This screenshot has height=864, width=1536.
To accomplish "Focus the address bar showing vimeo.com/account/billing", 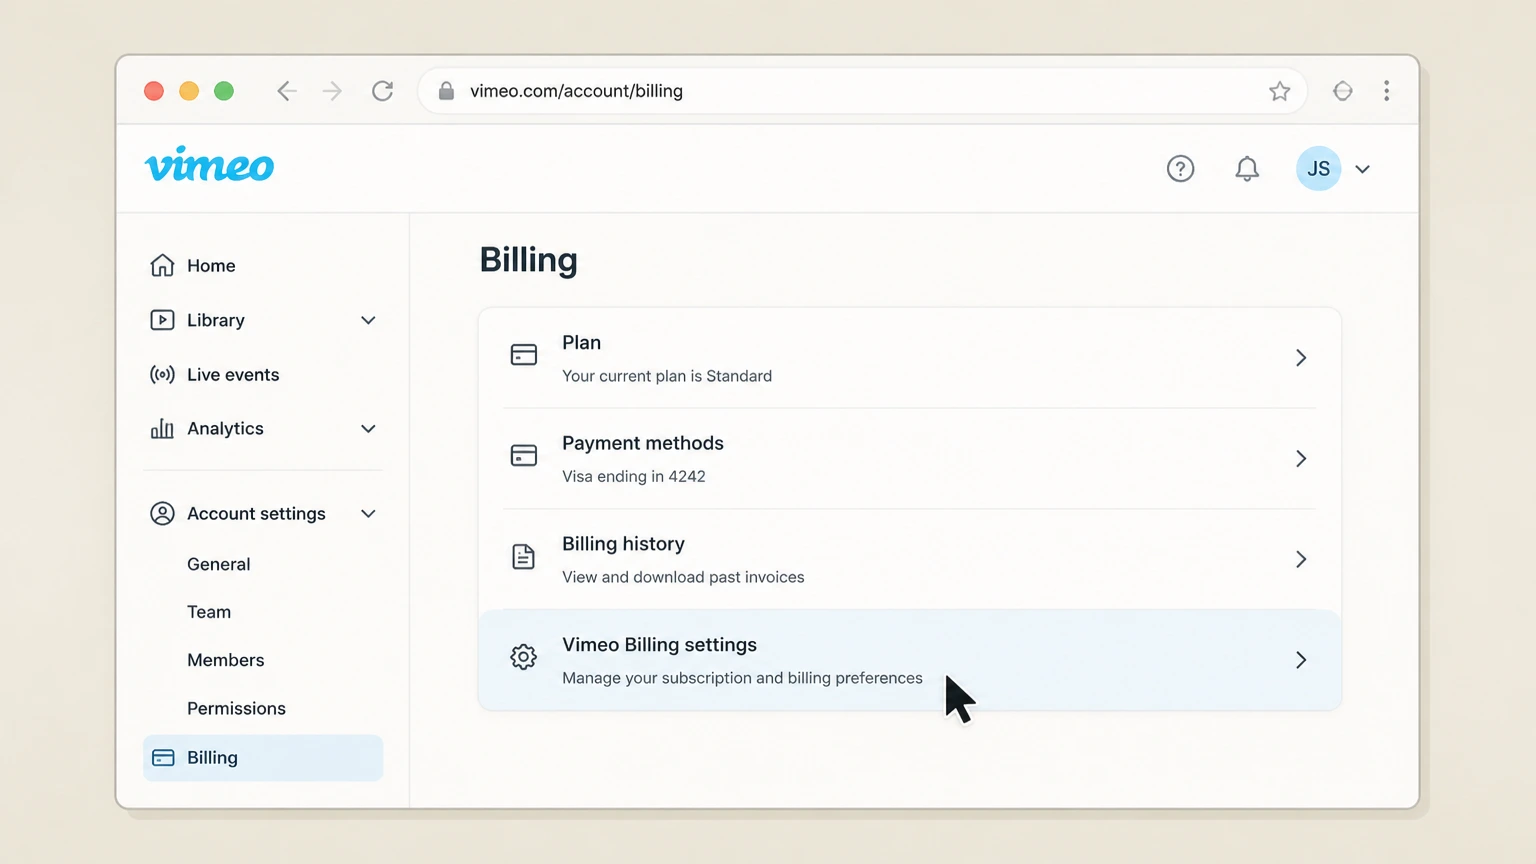I will [x=862, y=91].
